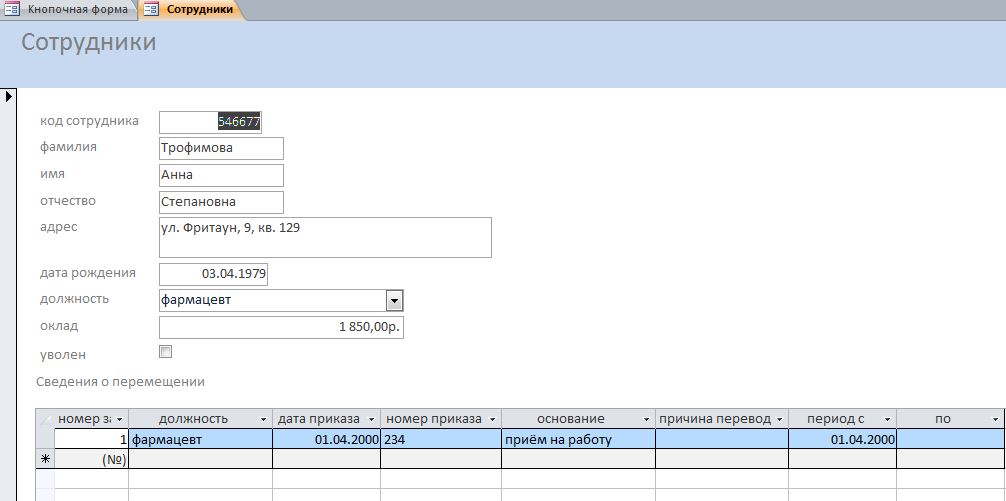This screenshot has width=1006, height=501.
Task: Click период с cell 01.04.2000
Action: [x=842, y=439]
